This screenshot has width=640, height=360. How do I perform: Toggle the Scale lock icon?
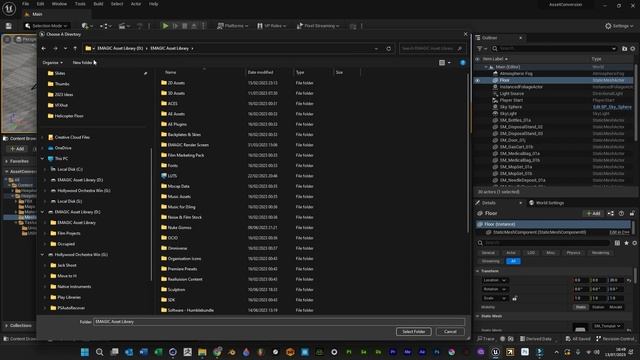[515, 298]
